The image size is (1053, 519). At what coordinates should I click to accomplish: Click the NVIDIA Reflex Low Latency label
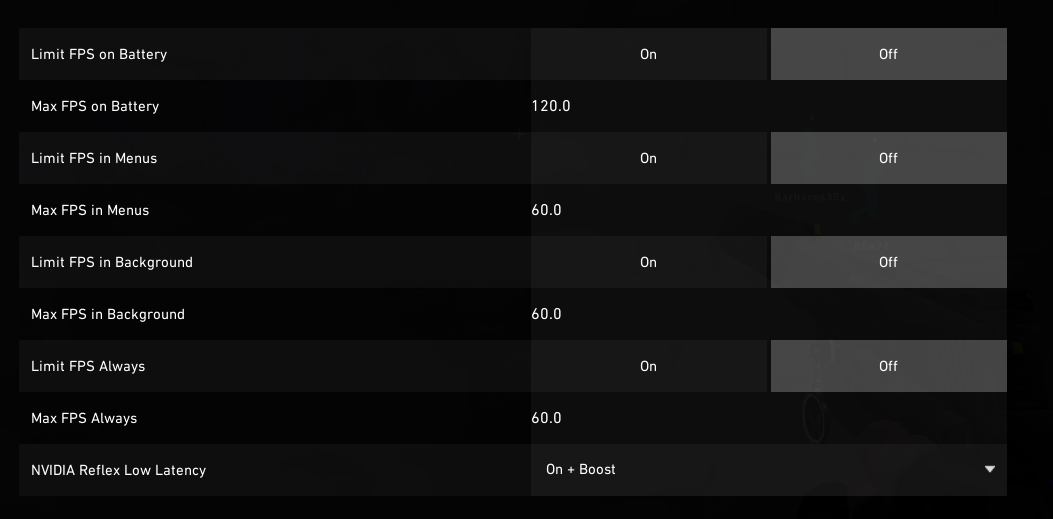point(118,470)
